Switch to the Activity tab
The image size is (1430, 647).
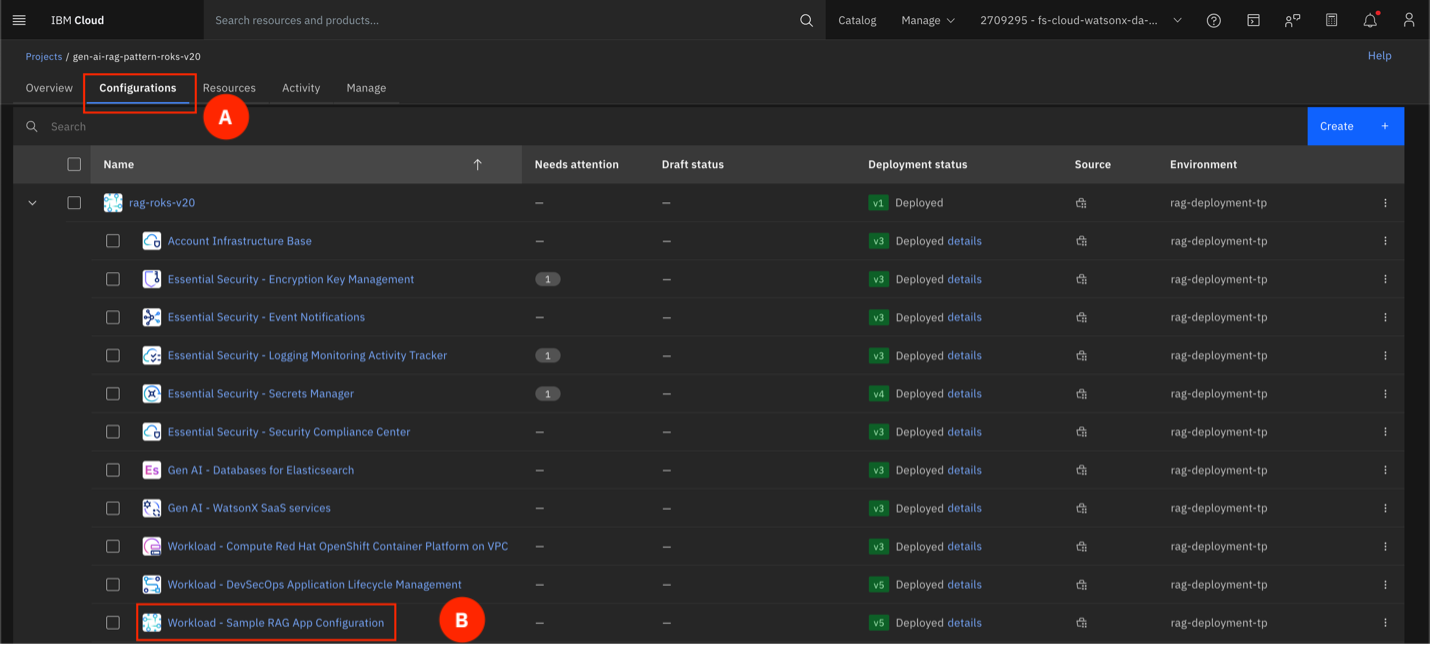(x=301, y=88)
